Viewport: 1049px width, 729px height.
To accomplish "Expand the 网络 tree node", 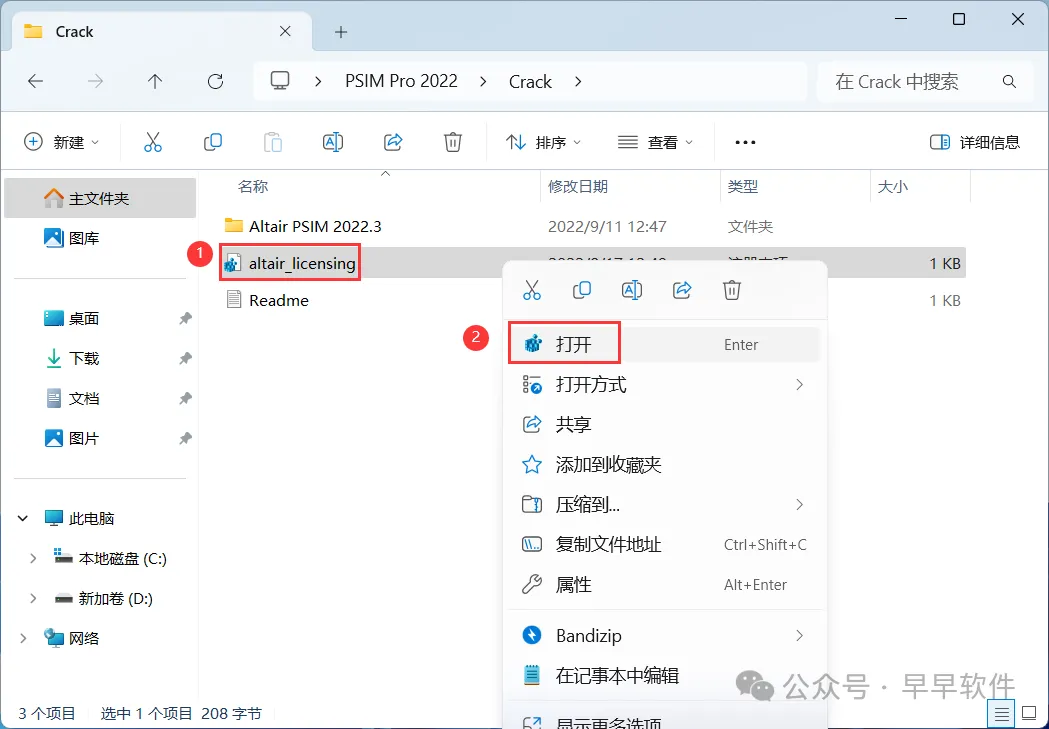I will pyautogui.click(x=23, y=639).
